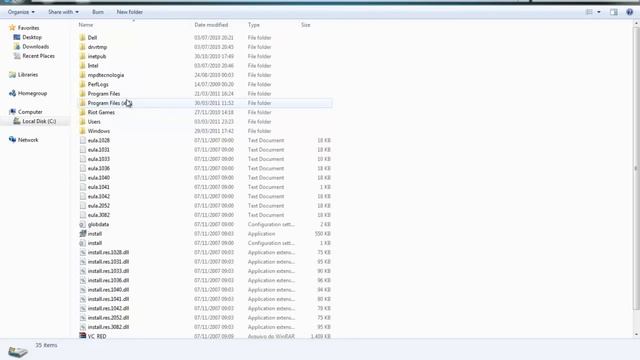This screenshot has width=640, height=360.
Task: Select the Riot Games folder icon
Action: [x=82, y=112]
